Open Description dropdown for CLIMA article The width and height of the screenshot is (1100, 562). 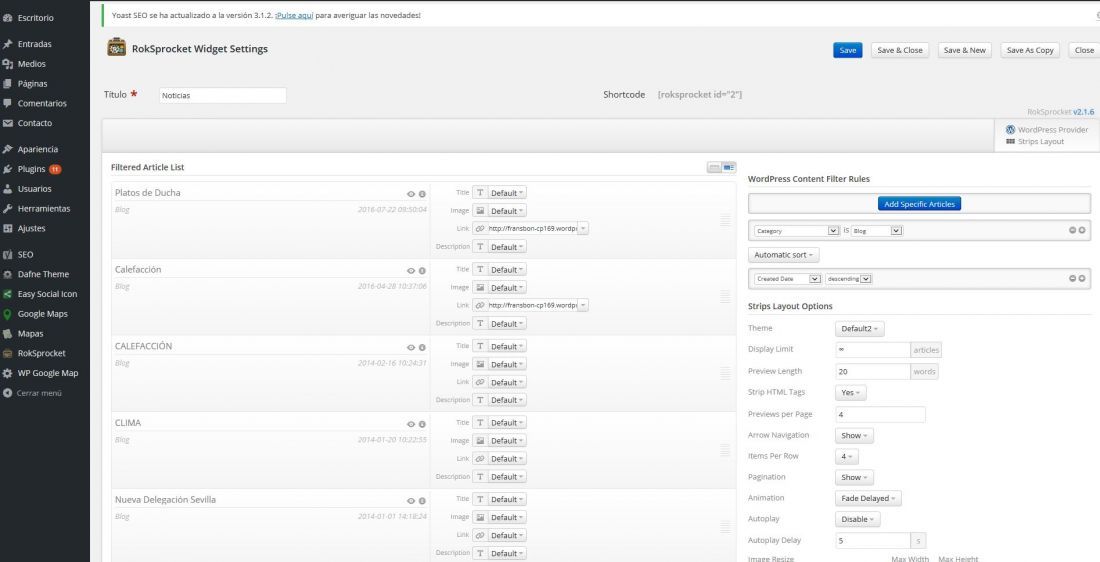point(507,477)
